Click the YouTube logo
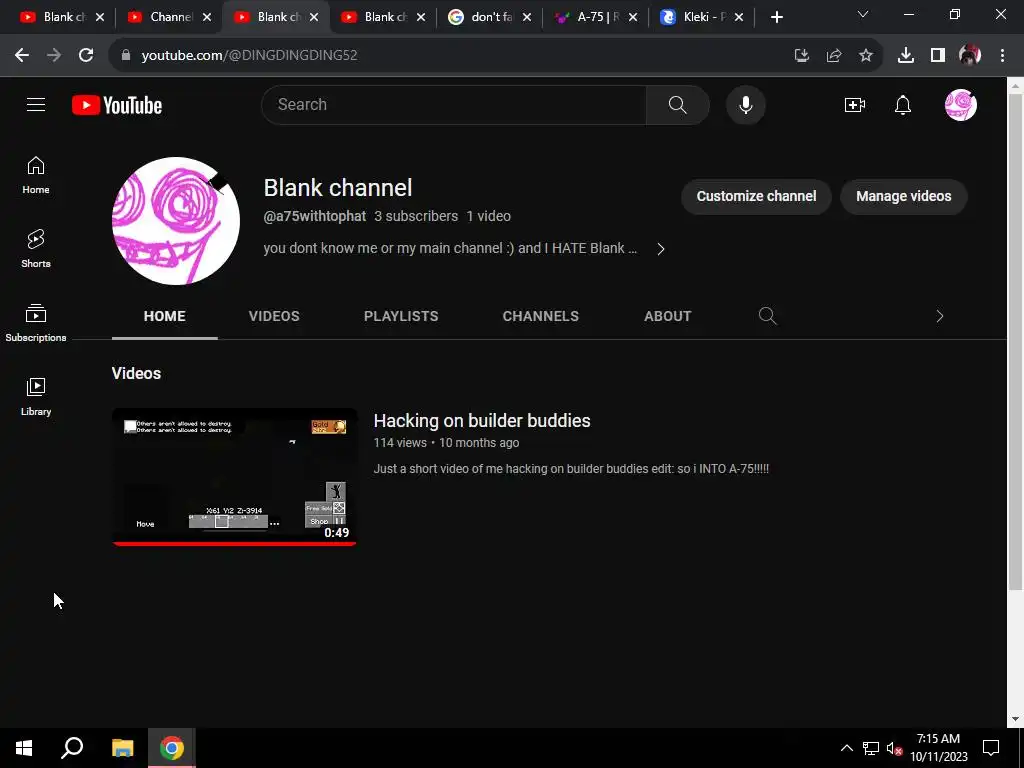This screenshot has width=1024, height=768. [117, 105]
